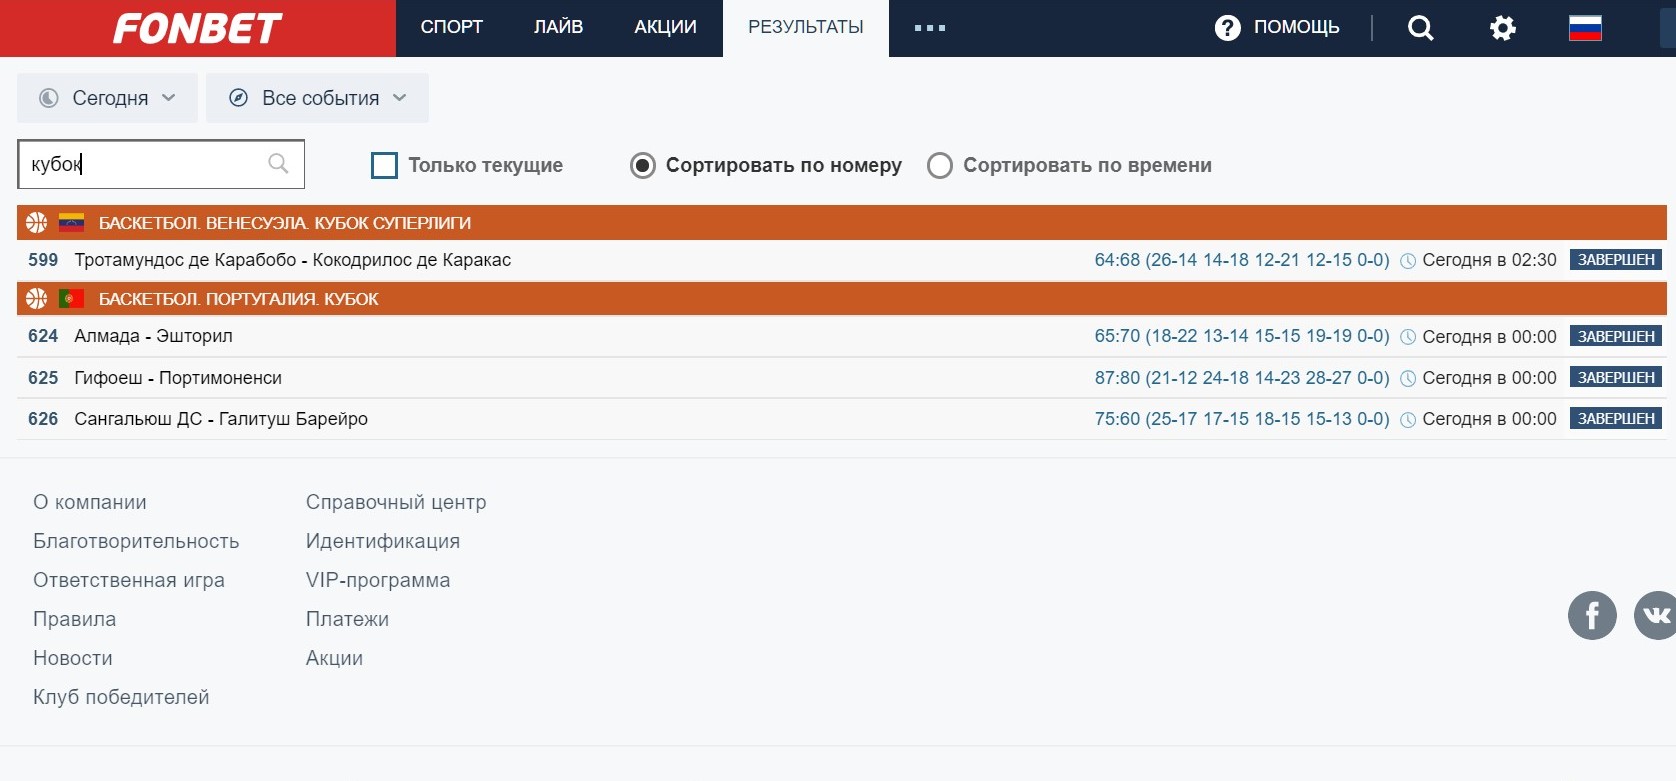Focus the search field containing 'кубок'
The image size is (1676, 781).
click(161, 164)
